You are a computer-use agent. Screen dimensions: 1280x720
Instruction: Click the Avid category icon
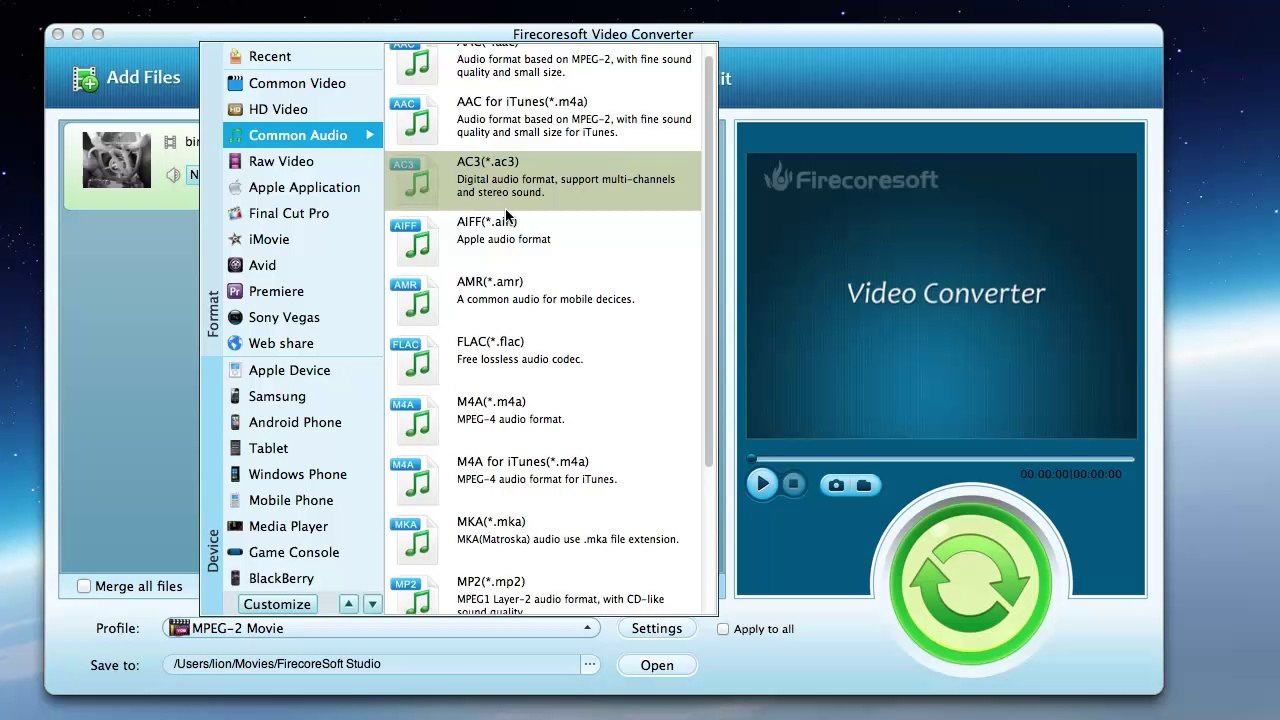click(235, 265)
